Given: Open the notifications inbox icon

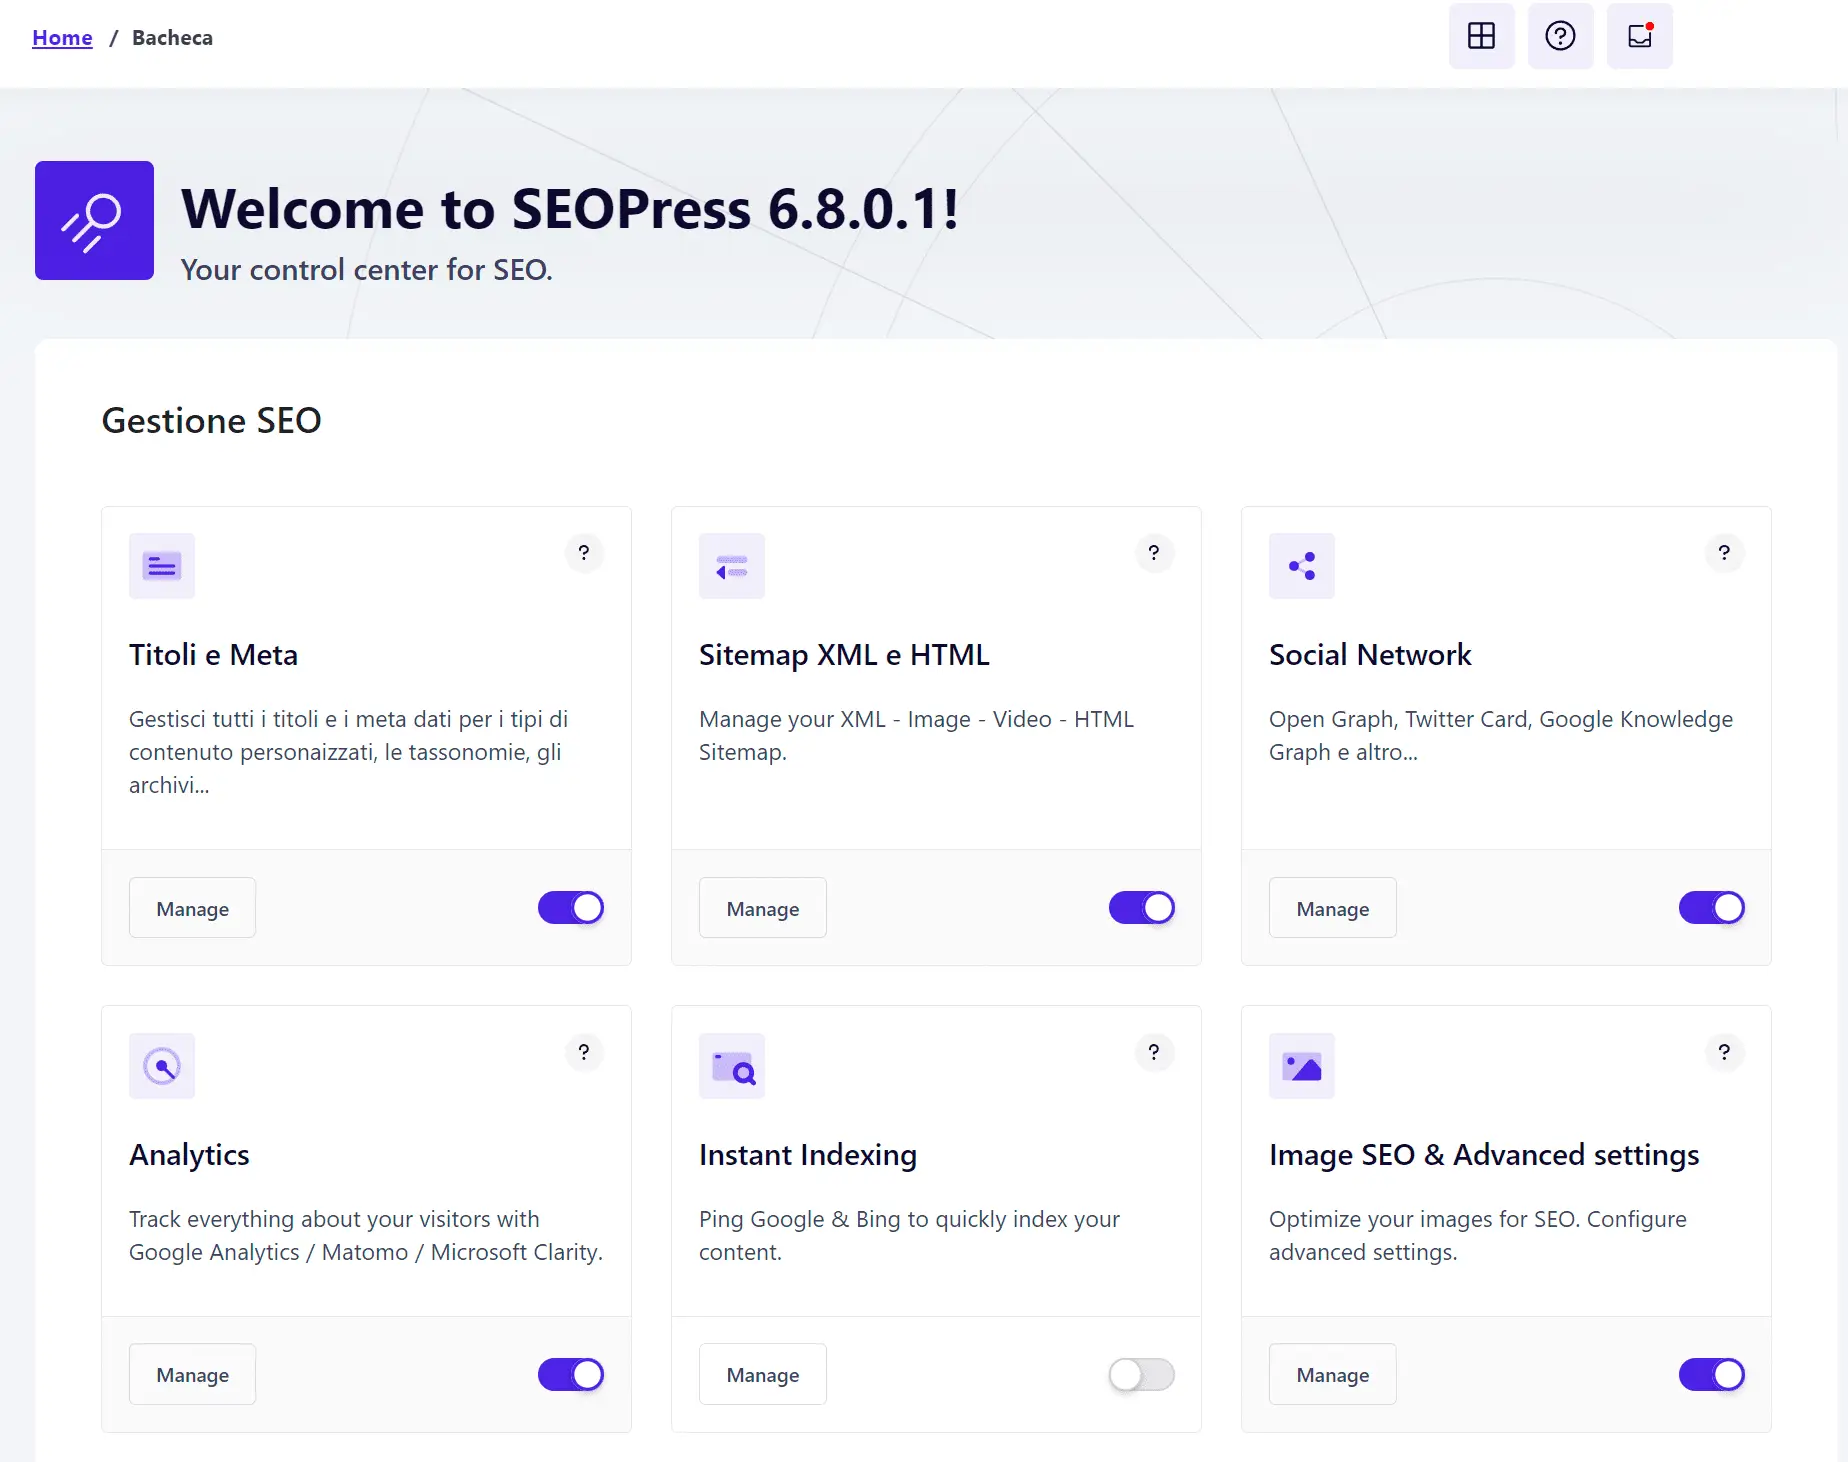Looking at the screenshot, I should point(1640,36).
